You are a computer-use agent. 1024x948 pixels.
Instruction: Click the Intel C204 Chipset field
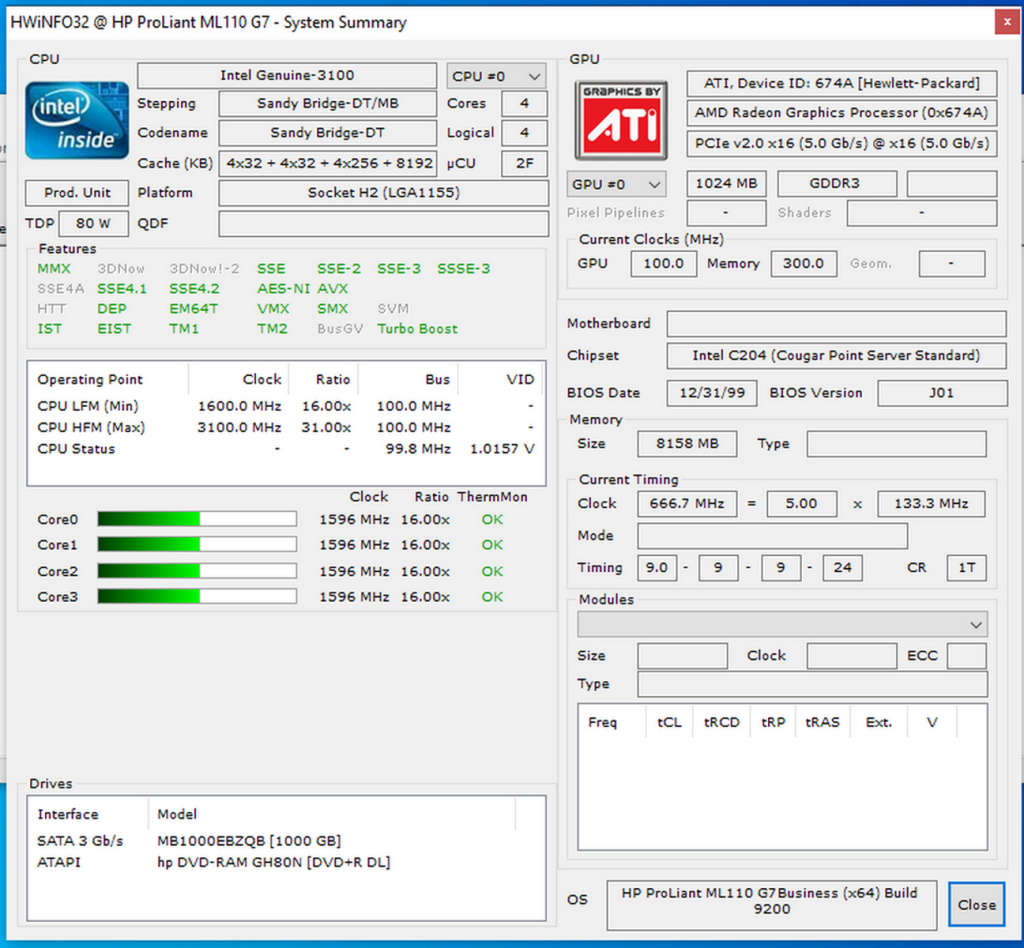pyautogui.click(x=837, y=356)
